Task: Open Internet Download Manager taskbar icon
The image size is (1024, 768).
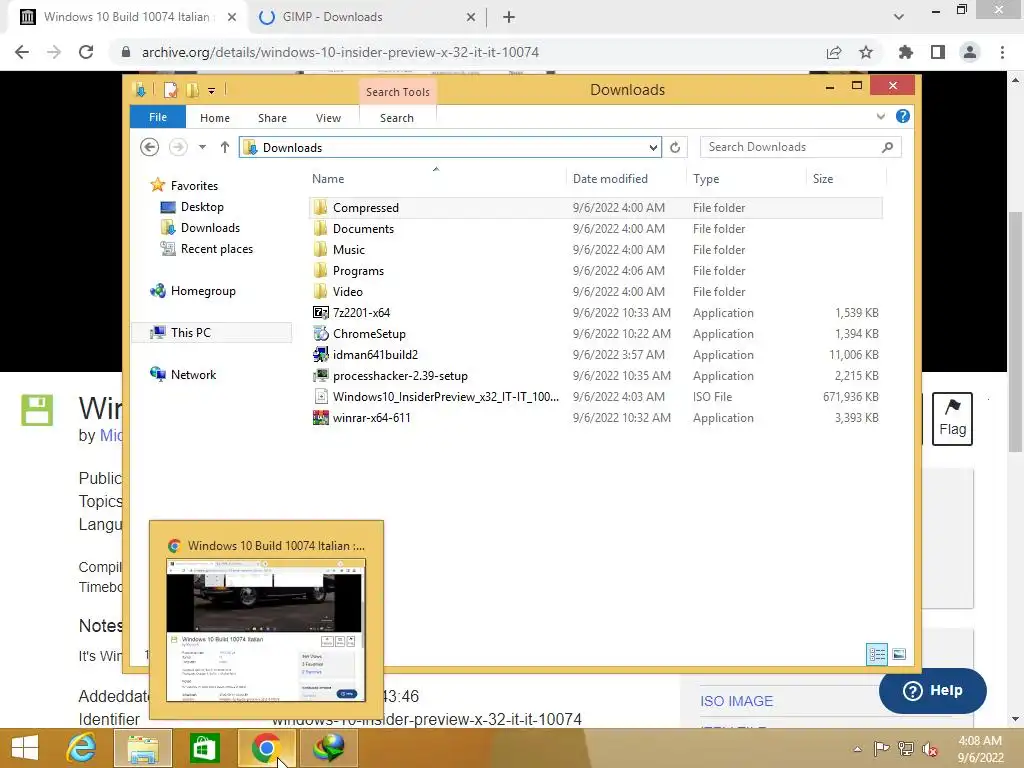Action: (x=328, y=748)
